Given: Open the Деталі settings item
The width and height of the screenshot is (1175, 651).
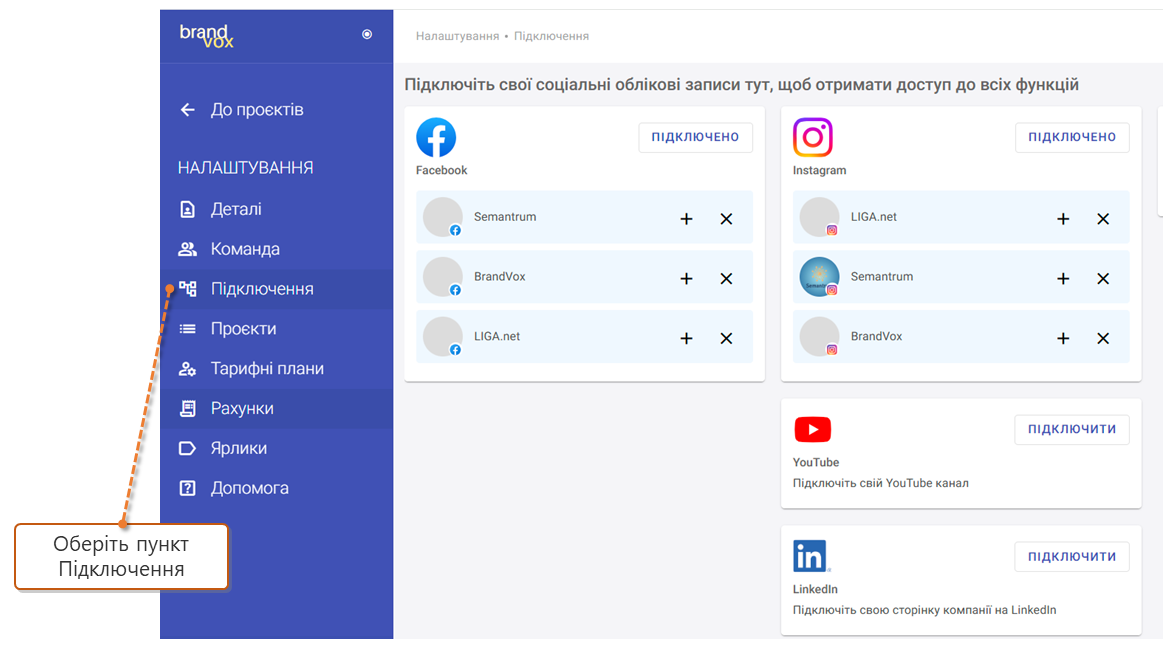Looking at the screenshot, I should (277, 209).
